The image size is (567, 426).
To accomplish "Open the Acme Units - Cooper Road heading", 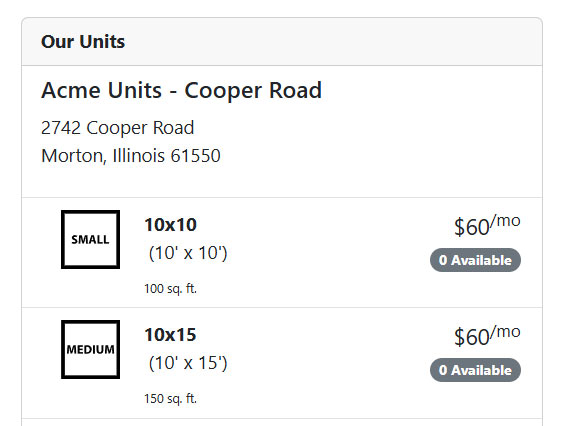I will (182, 90).
